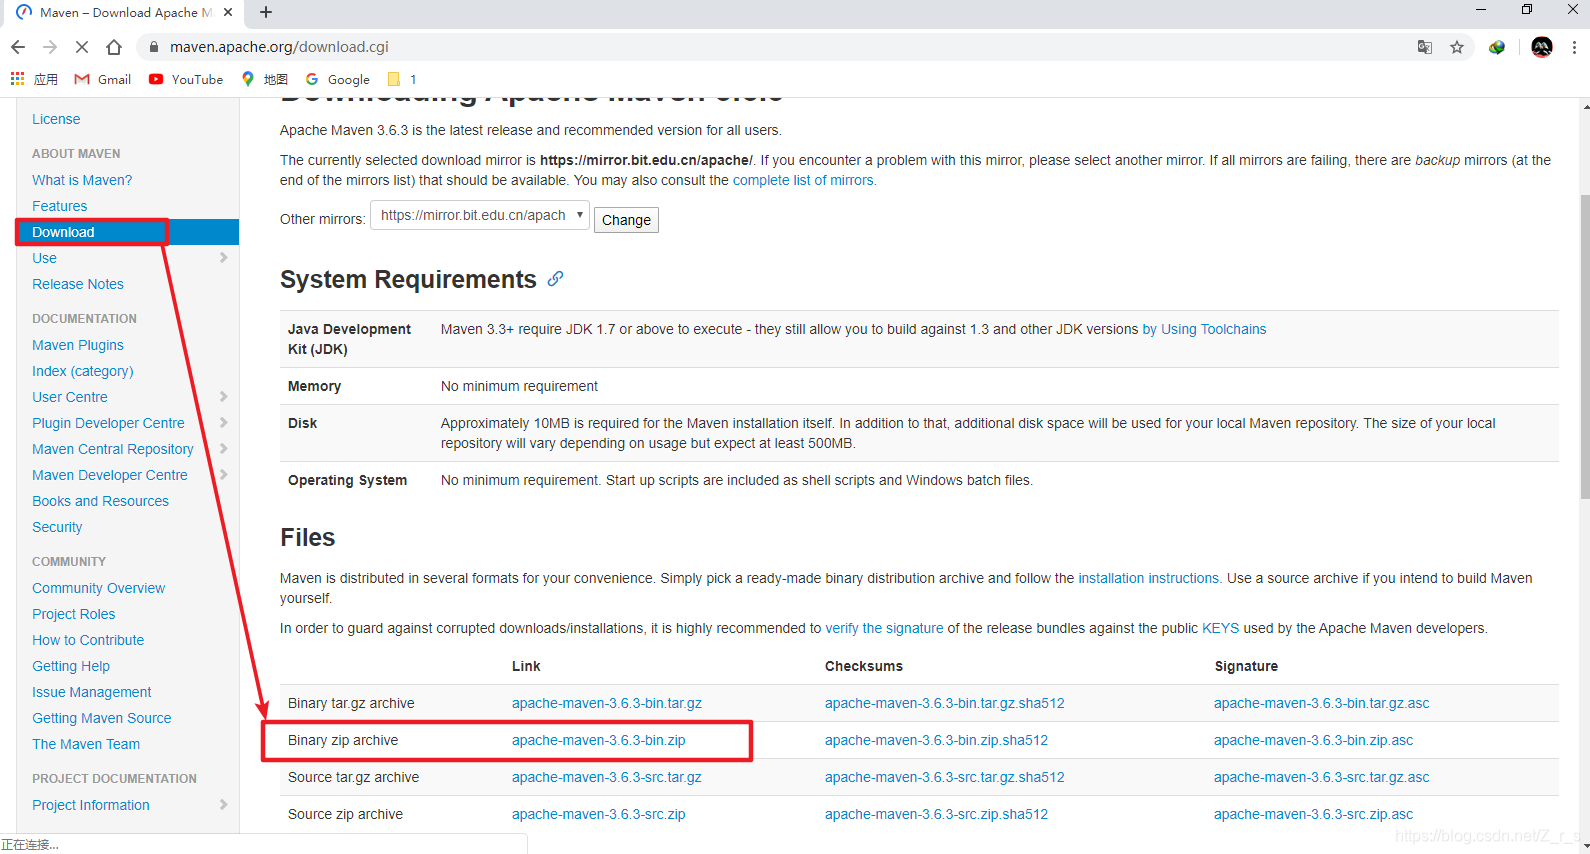Download apache-maven-3.6.3-src.zip
This screenshot has height=854, width=1590.
[599, 814]
